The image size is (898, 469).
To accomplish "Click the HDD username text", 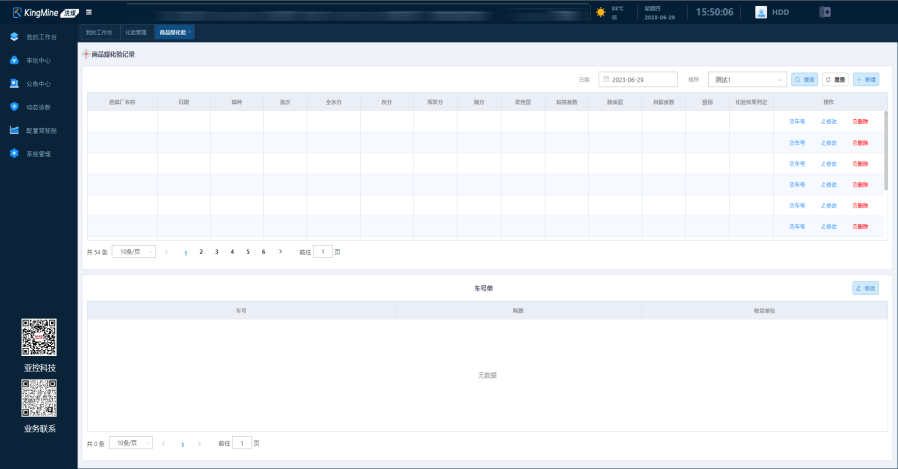I will [x=780, y=12].
